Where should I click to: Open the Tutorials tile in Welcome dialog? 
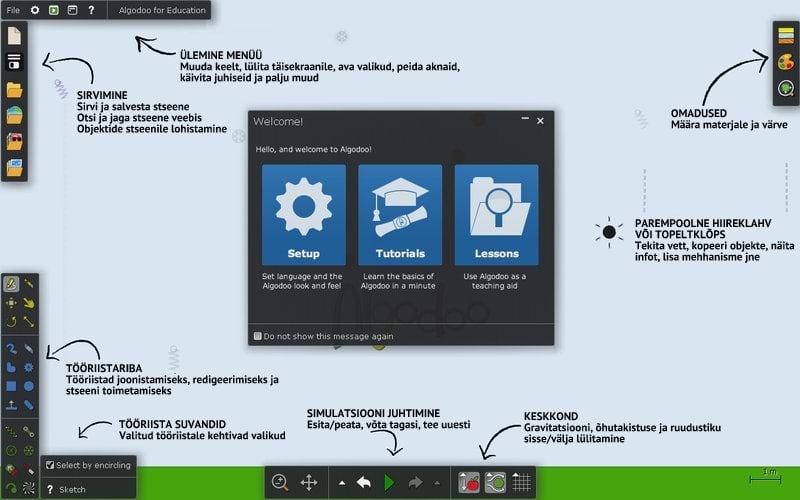400,214
